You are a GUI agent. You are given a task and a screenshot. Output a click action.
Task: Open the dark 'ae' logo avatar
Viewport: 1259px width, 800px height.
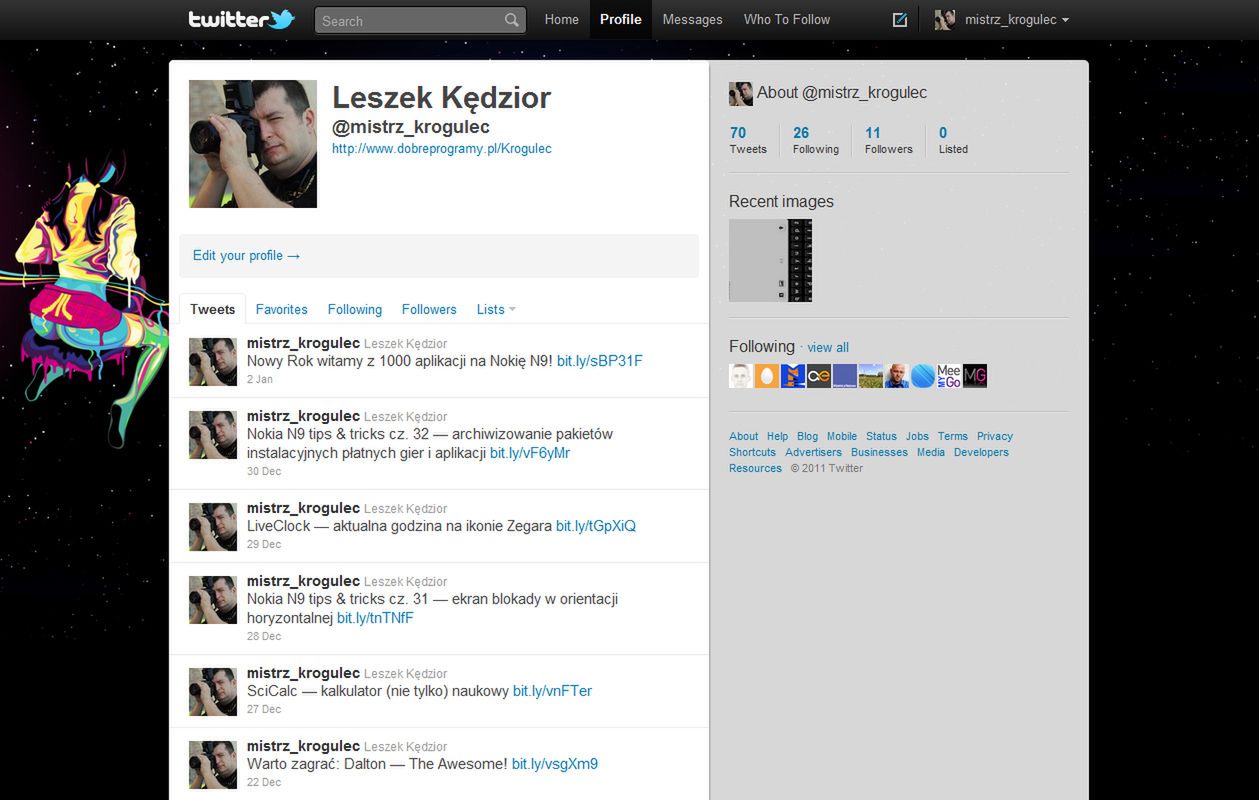click(x=819, y=376)
